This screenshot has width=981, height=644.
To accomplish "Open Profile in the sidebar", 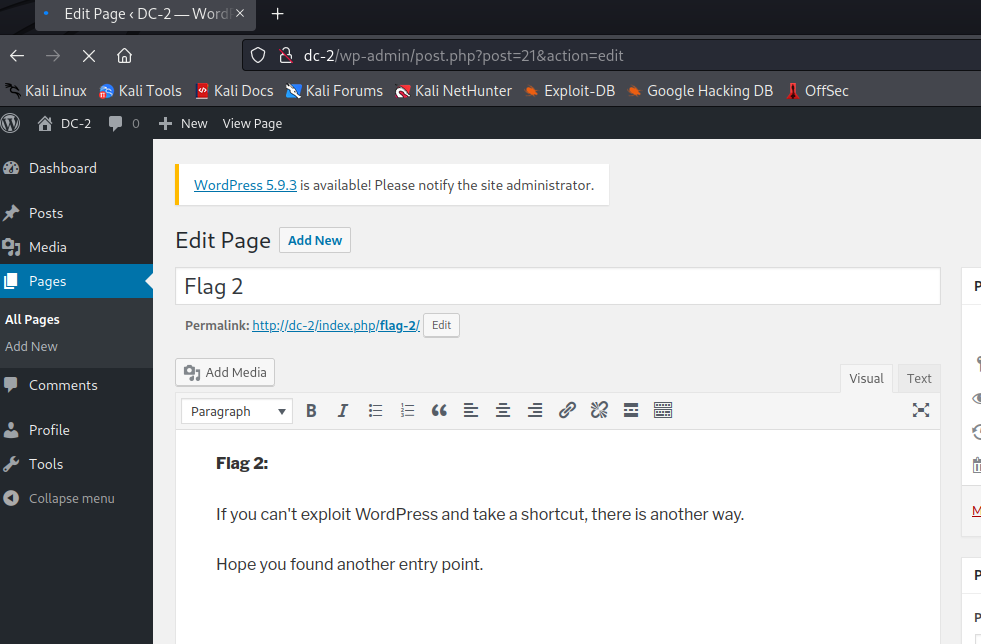I will click(x=76, y=430).
